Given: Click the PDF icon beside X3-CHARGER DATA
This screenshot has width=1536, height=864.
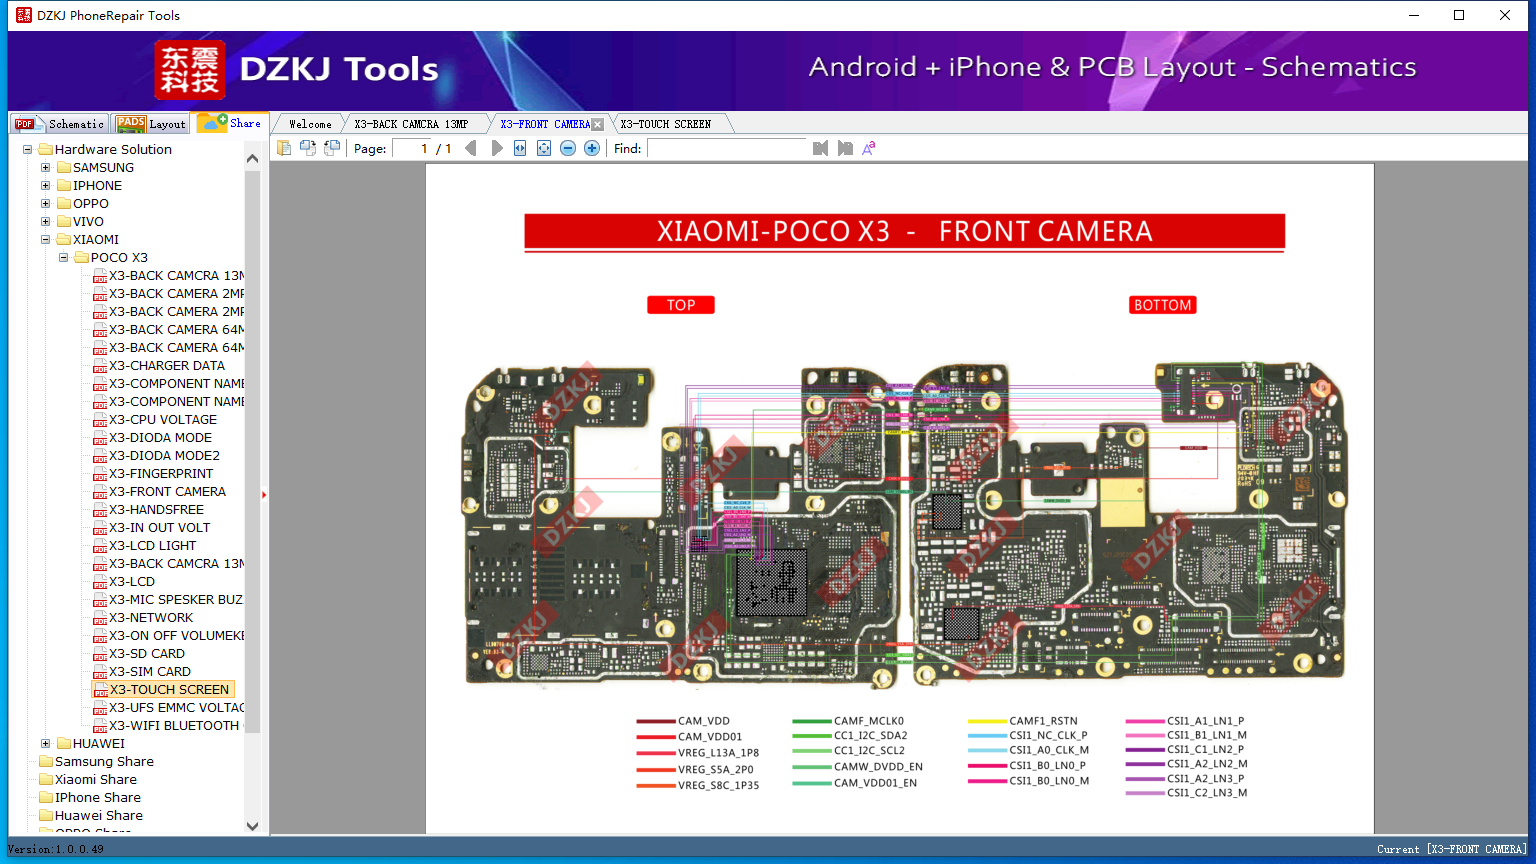Looking at the screenshot, I should coord(100,366).
